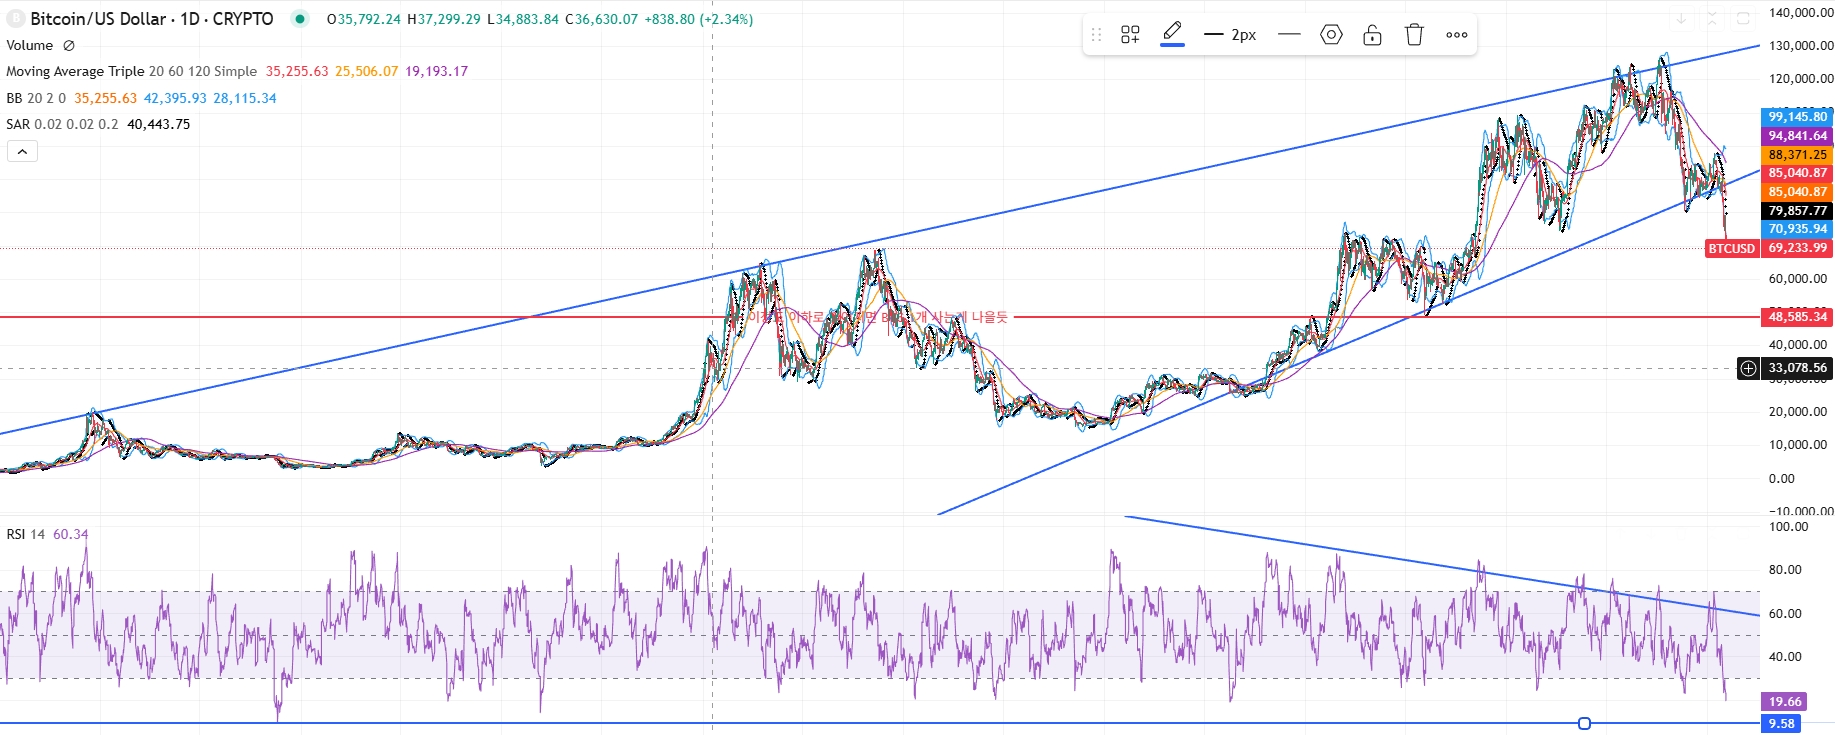This screenshot has width=1835, height=735.
Task: Click the Bitcoin/US Dollar symbol title
Action: [151, 19]
